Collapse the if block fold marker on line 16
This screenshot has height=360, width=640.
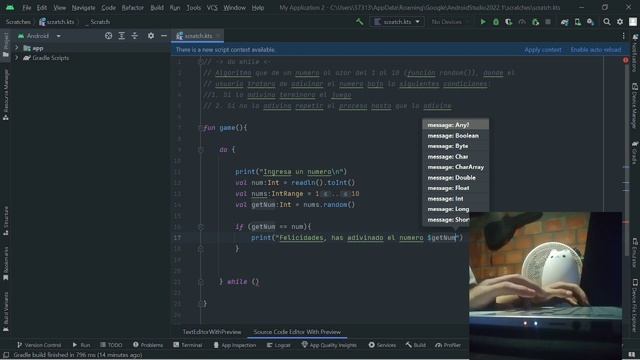tap(200, 227)
